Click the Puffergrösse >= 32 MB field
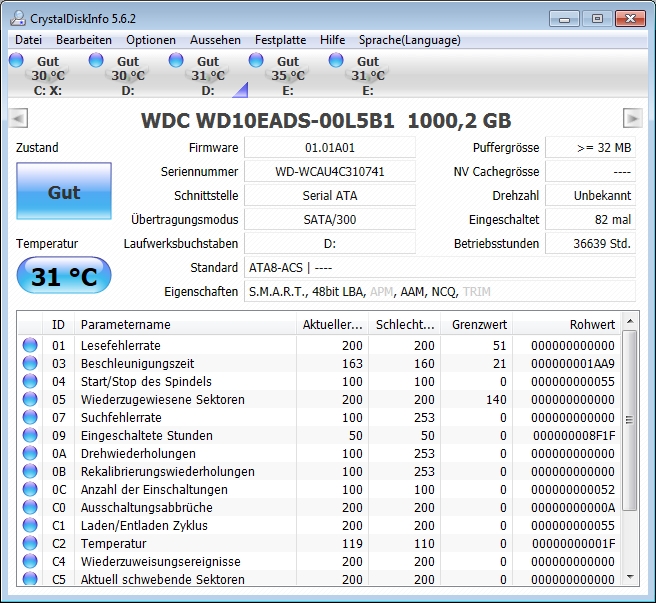This screenshot has height=603, width=656. (x=590, y=147)
